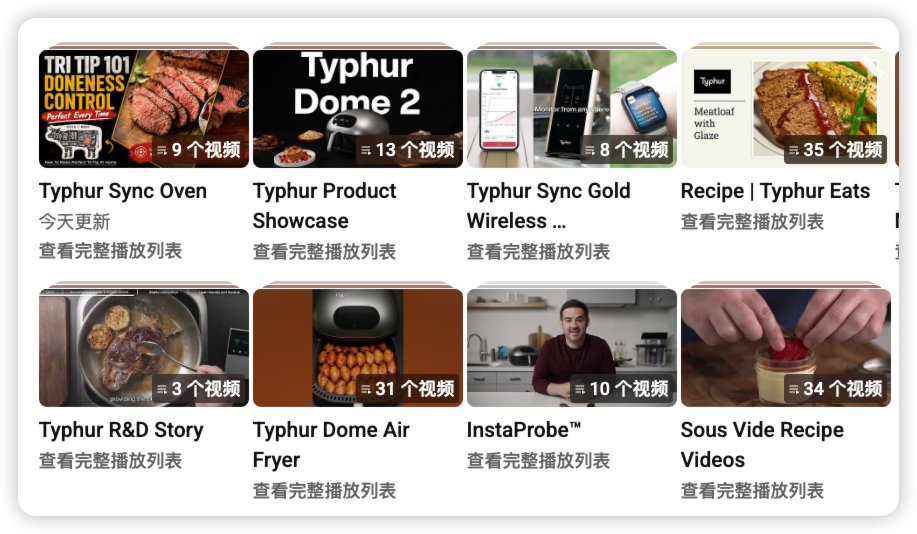Image resolution: width=917 pixels, height=534 pixels.
Task: Click the playlist icon on the 9-video badge
Action: 162,150
